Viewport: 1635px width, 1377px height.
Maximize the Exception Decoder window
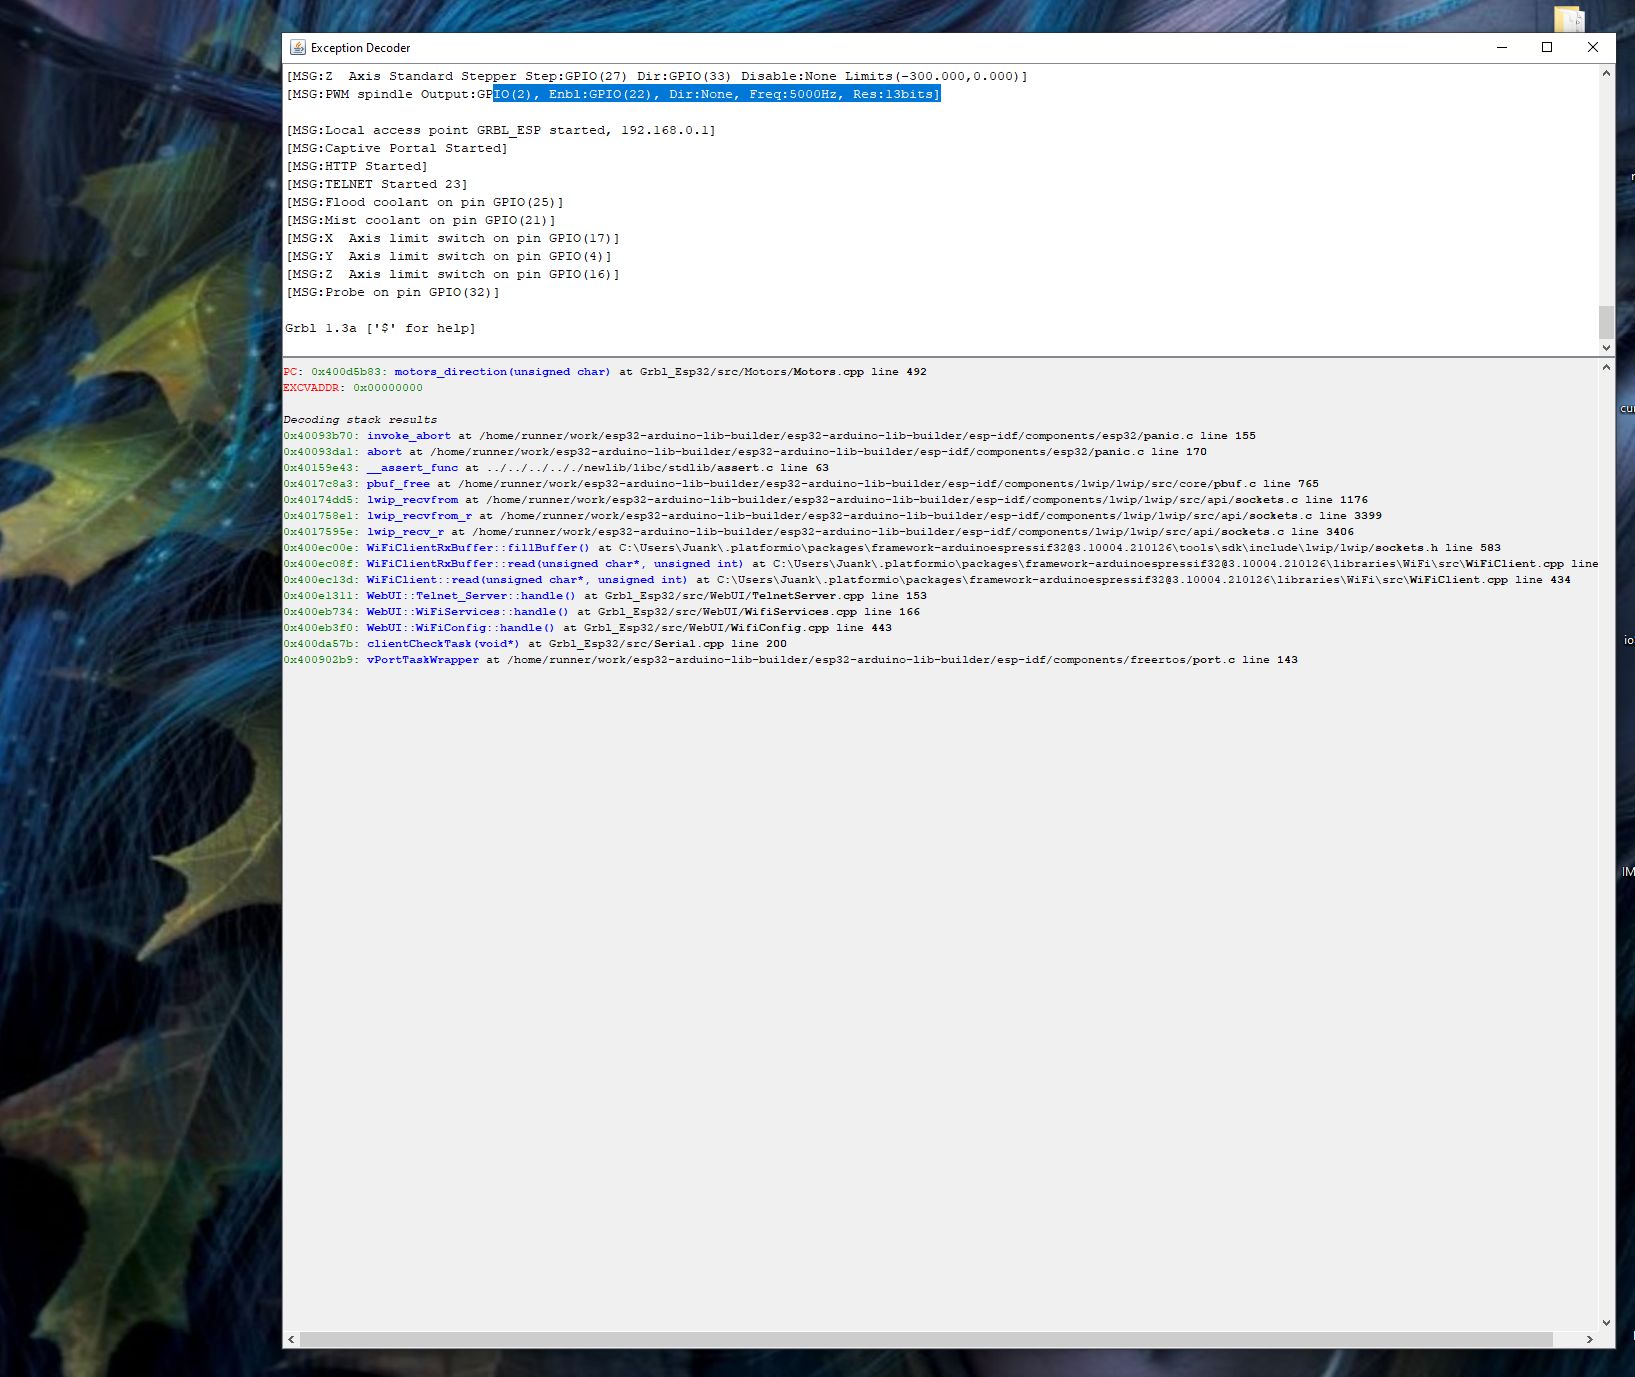1545,47
